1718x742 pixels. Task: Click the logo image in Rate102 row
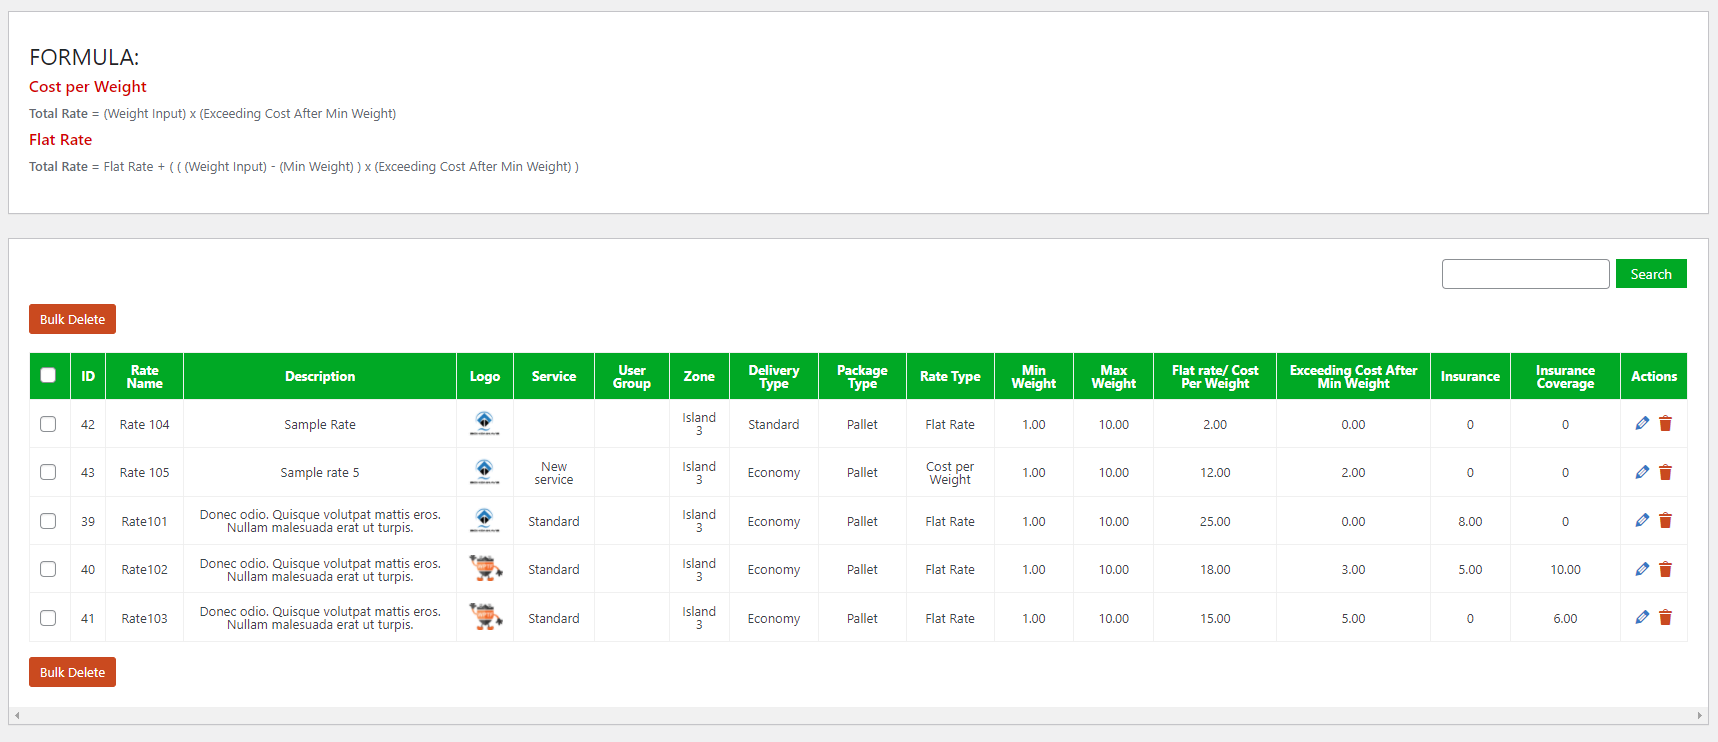[485, 569]
